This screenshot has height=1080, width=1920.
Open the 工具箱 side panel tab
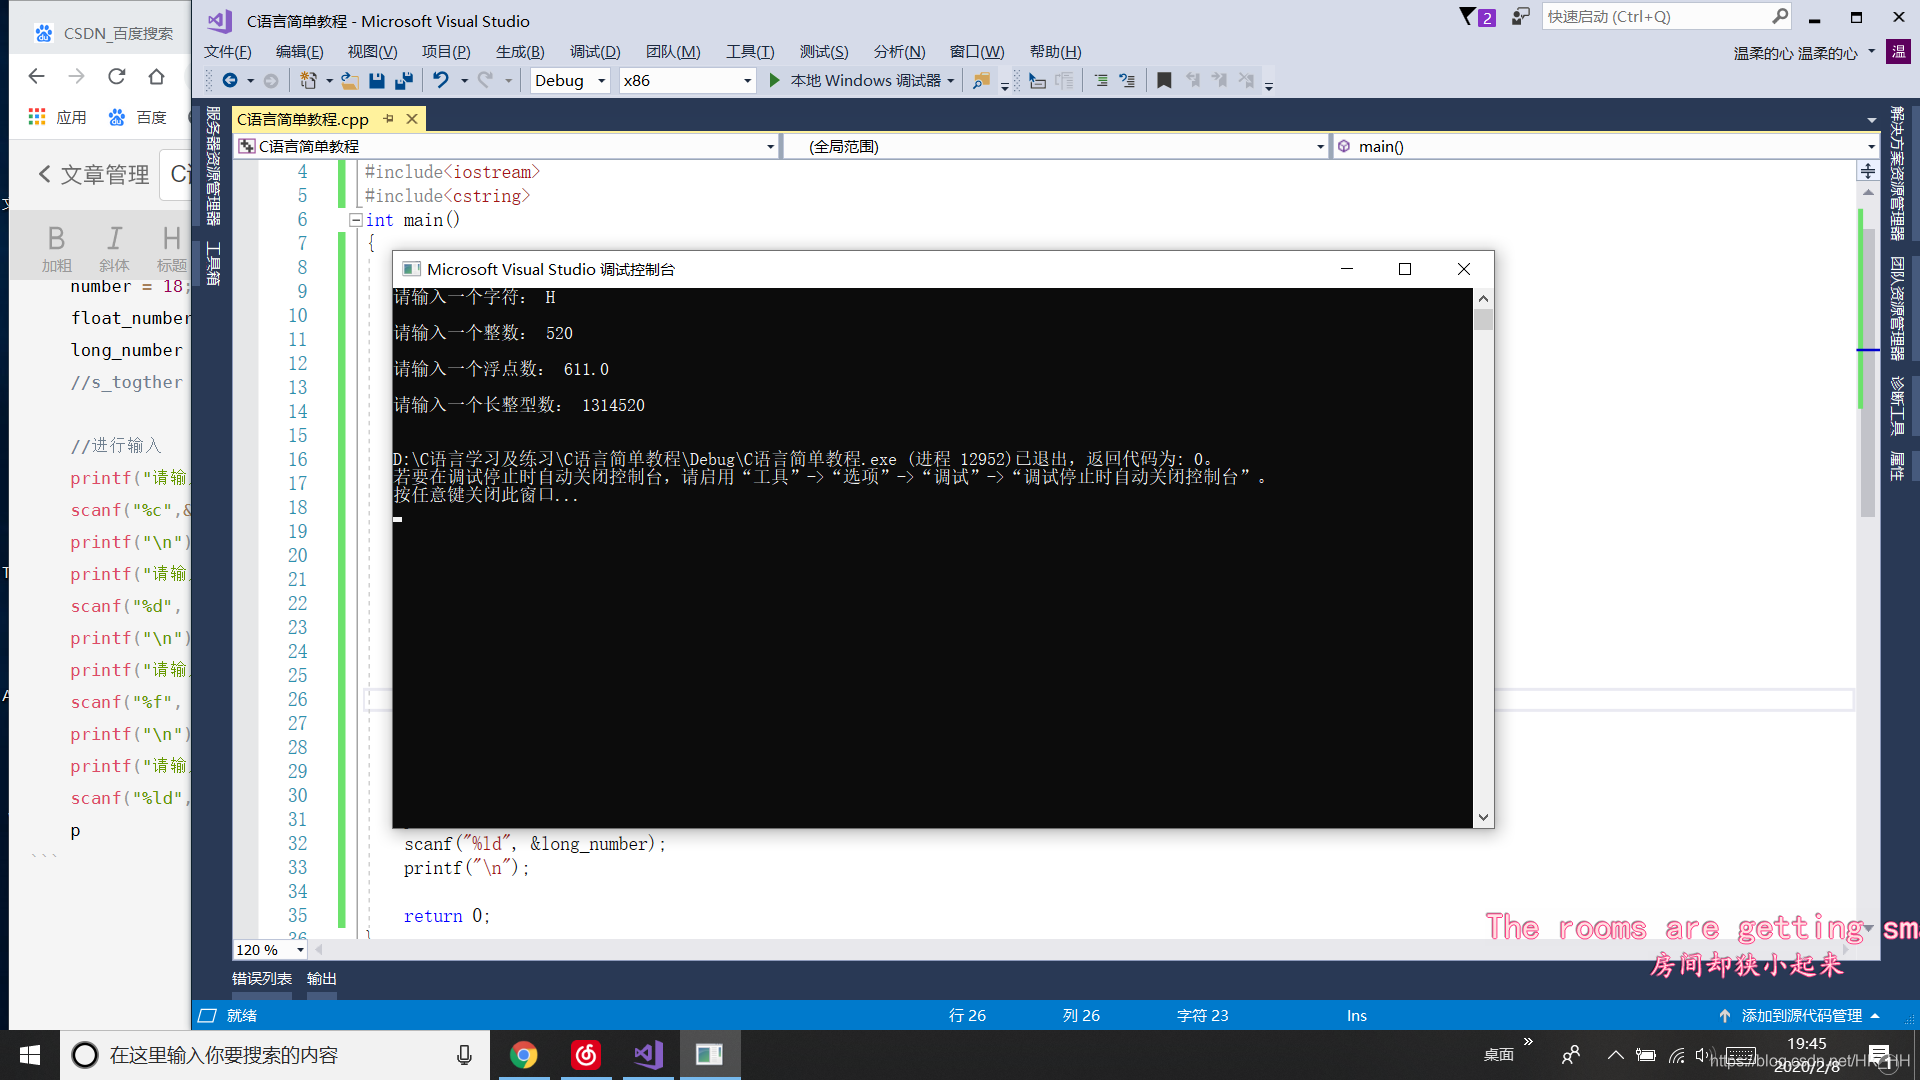click(x=213, y=263)
